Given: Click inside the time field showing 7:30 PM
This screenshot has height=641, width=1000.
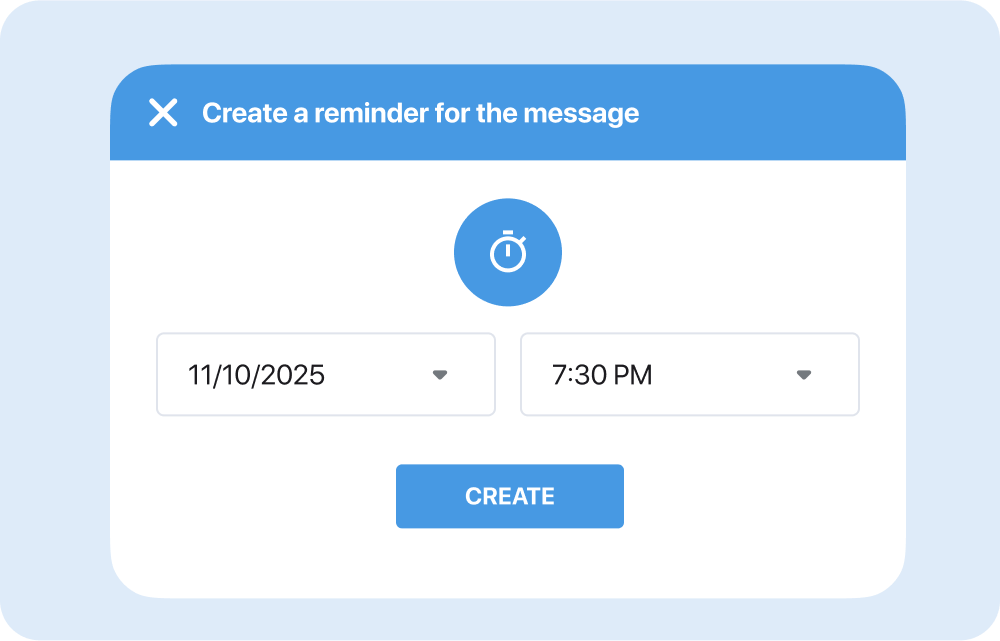Looking at the screenshot, I should click(x=689, y=375).
